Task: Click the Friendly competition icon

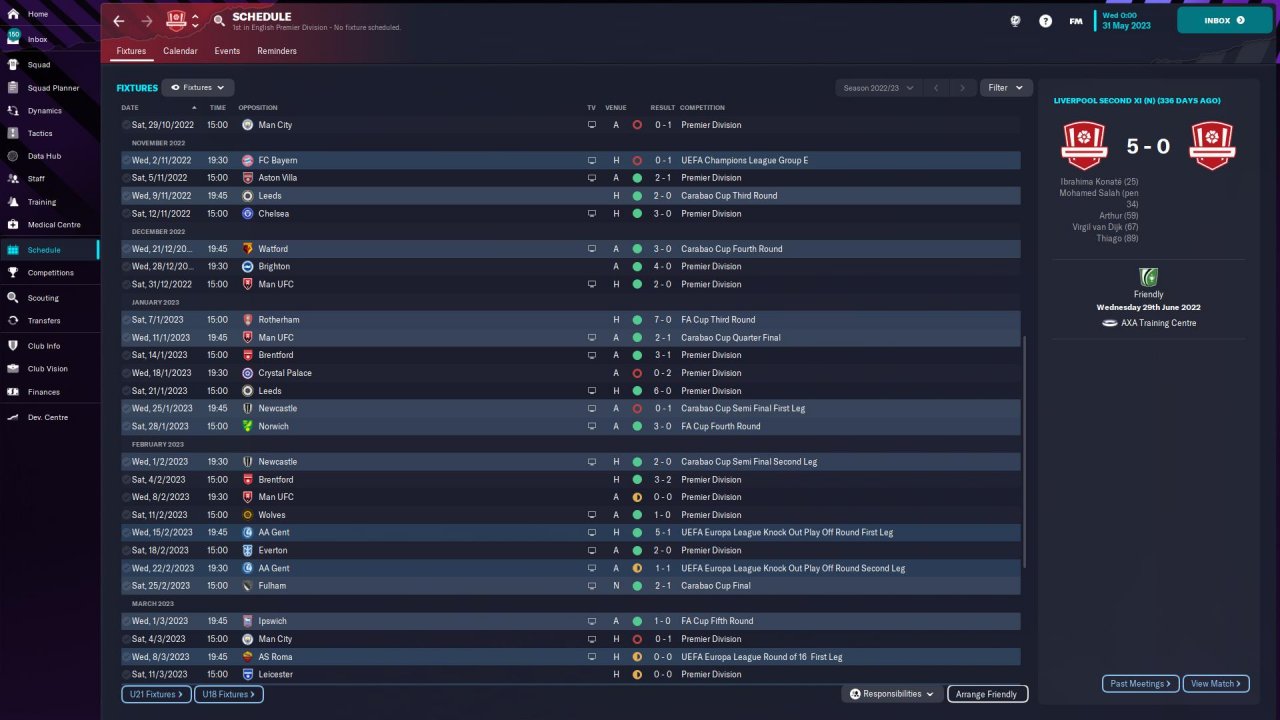Action: 1148,277
